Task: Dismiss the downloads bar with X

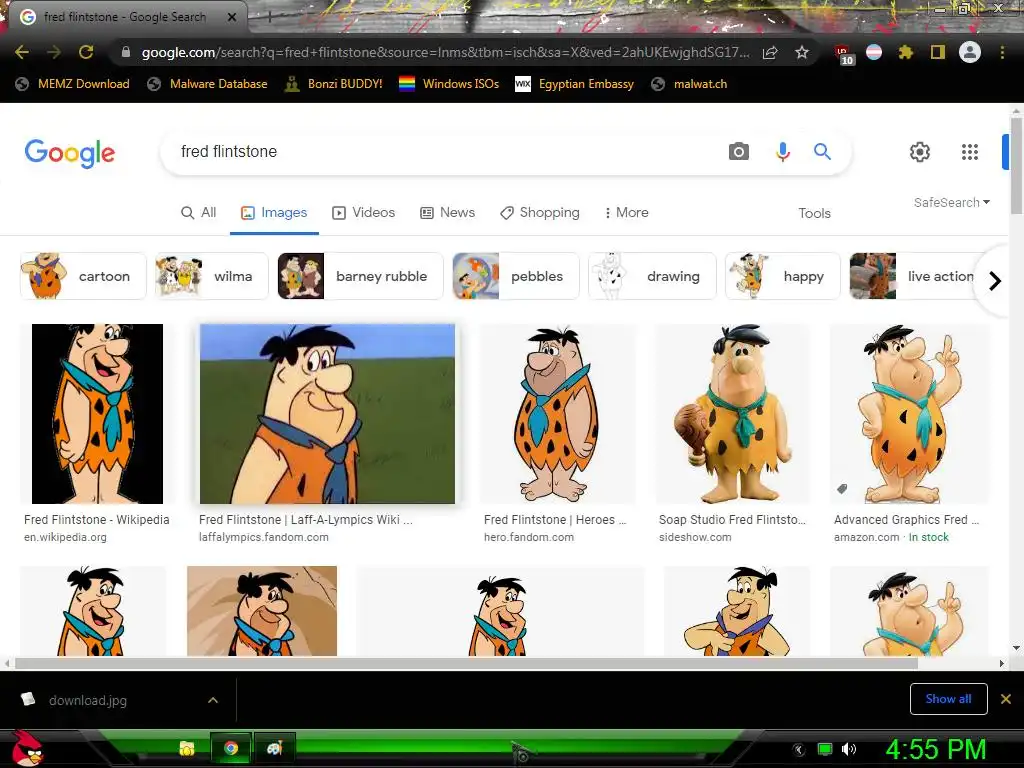Action: coord(1006,699)
